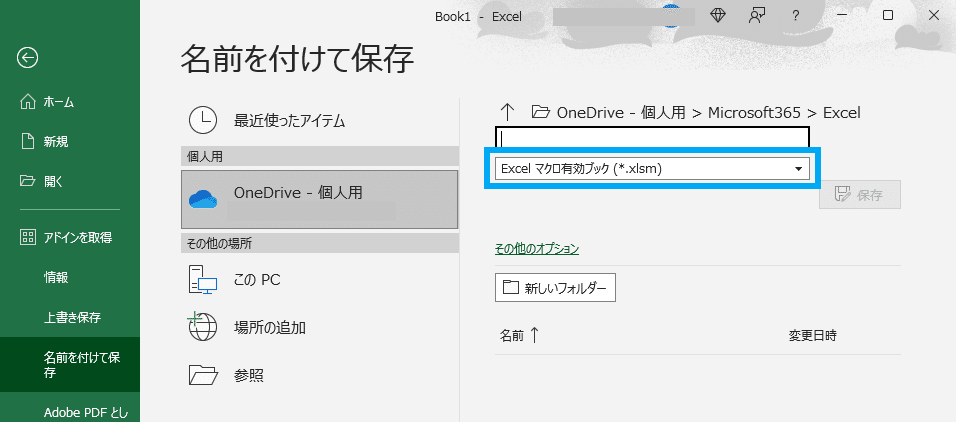
Task: Open その他のオプション link
Action: [x=537, y=249]
